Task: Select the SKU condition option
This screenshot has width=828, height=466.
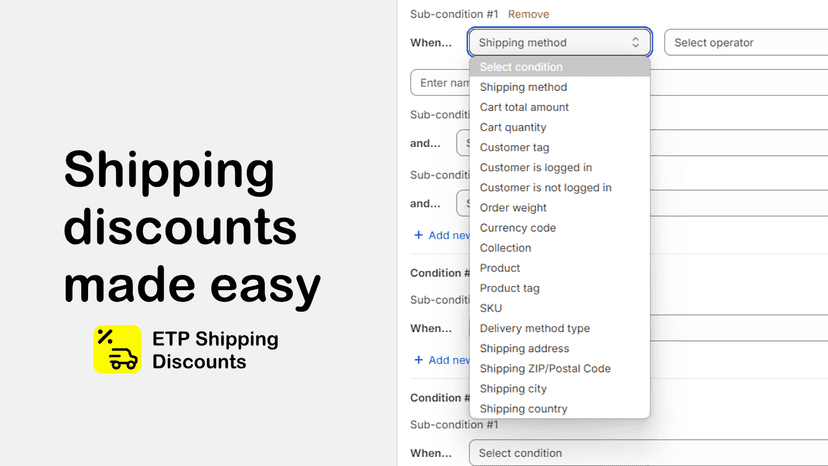Action: (x=559, y=308)
